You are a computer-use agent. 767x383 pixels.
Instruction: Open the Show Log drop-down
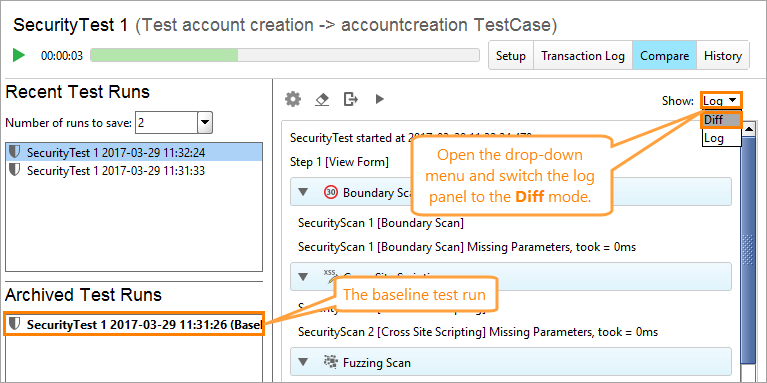722,100
